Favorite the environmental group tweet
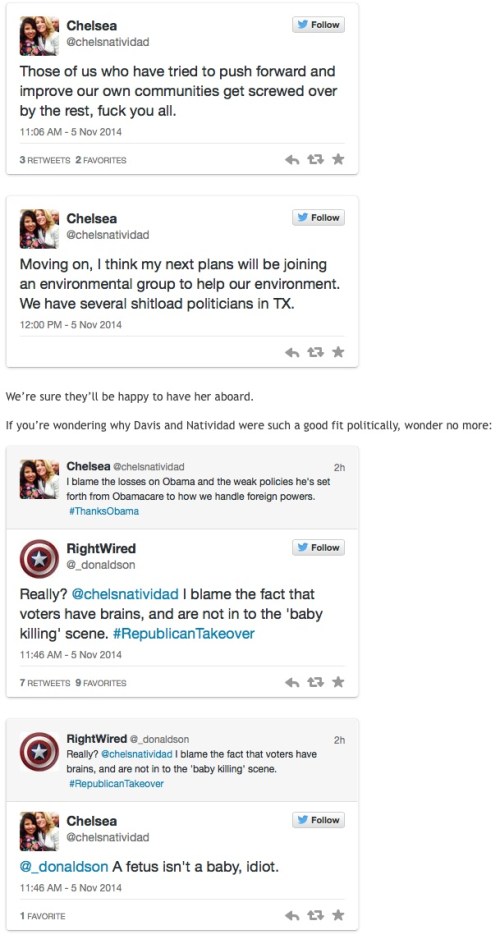Screen dimensions: 500x939 click(x=338, y=352)
